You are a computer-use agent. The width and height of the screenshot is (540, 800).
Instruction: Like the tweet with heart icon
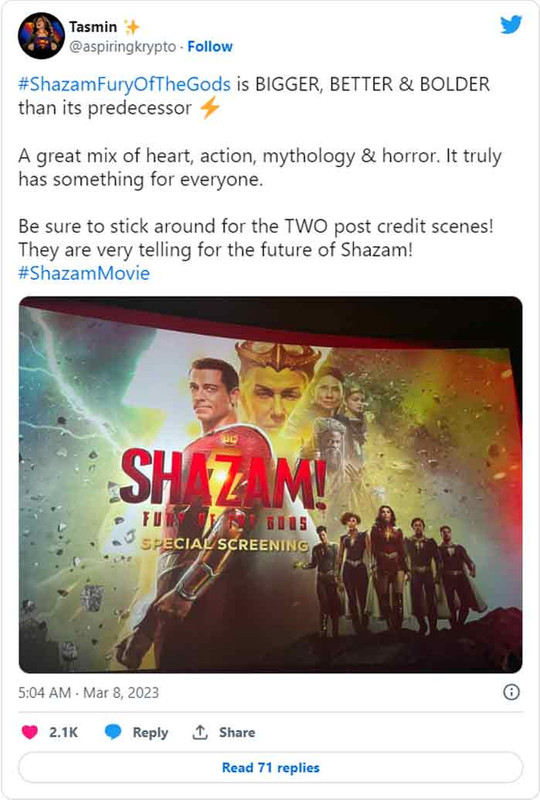30,732
